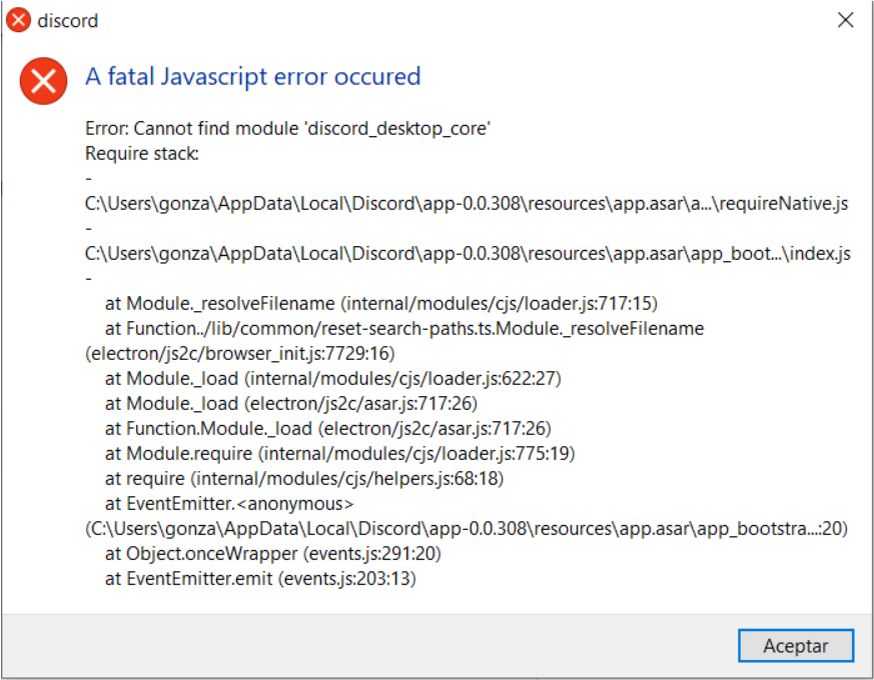Click the 'Require stack:' line
This screenshot has height=680, width=874.
point(142,153)
